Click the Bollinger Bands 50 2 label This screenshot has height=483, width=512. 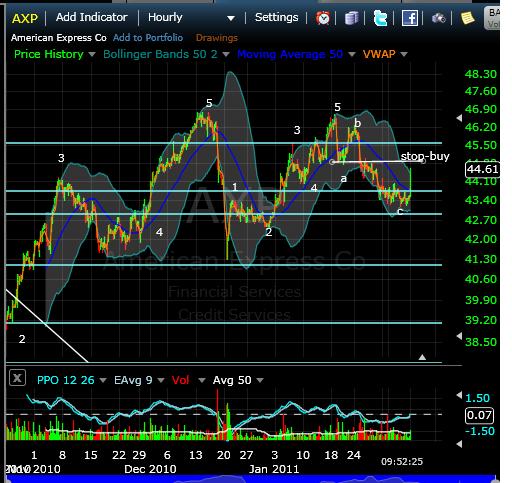tap(160, 54)
